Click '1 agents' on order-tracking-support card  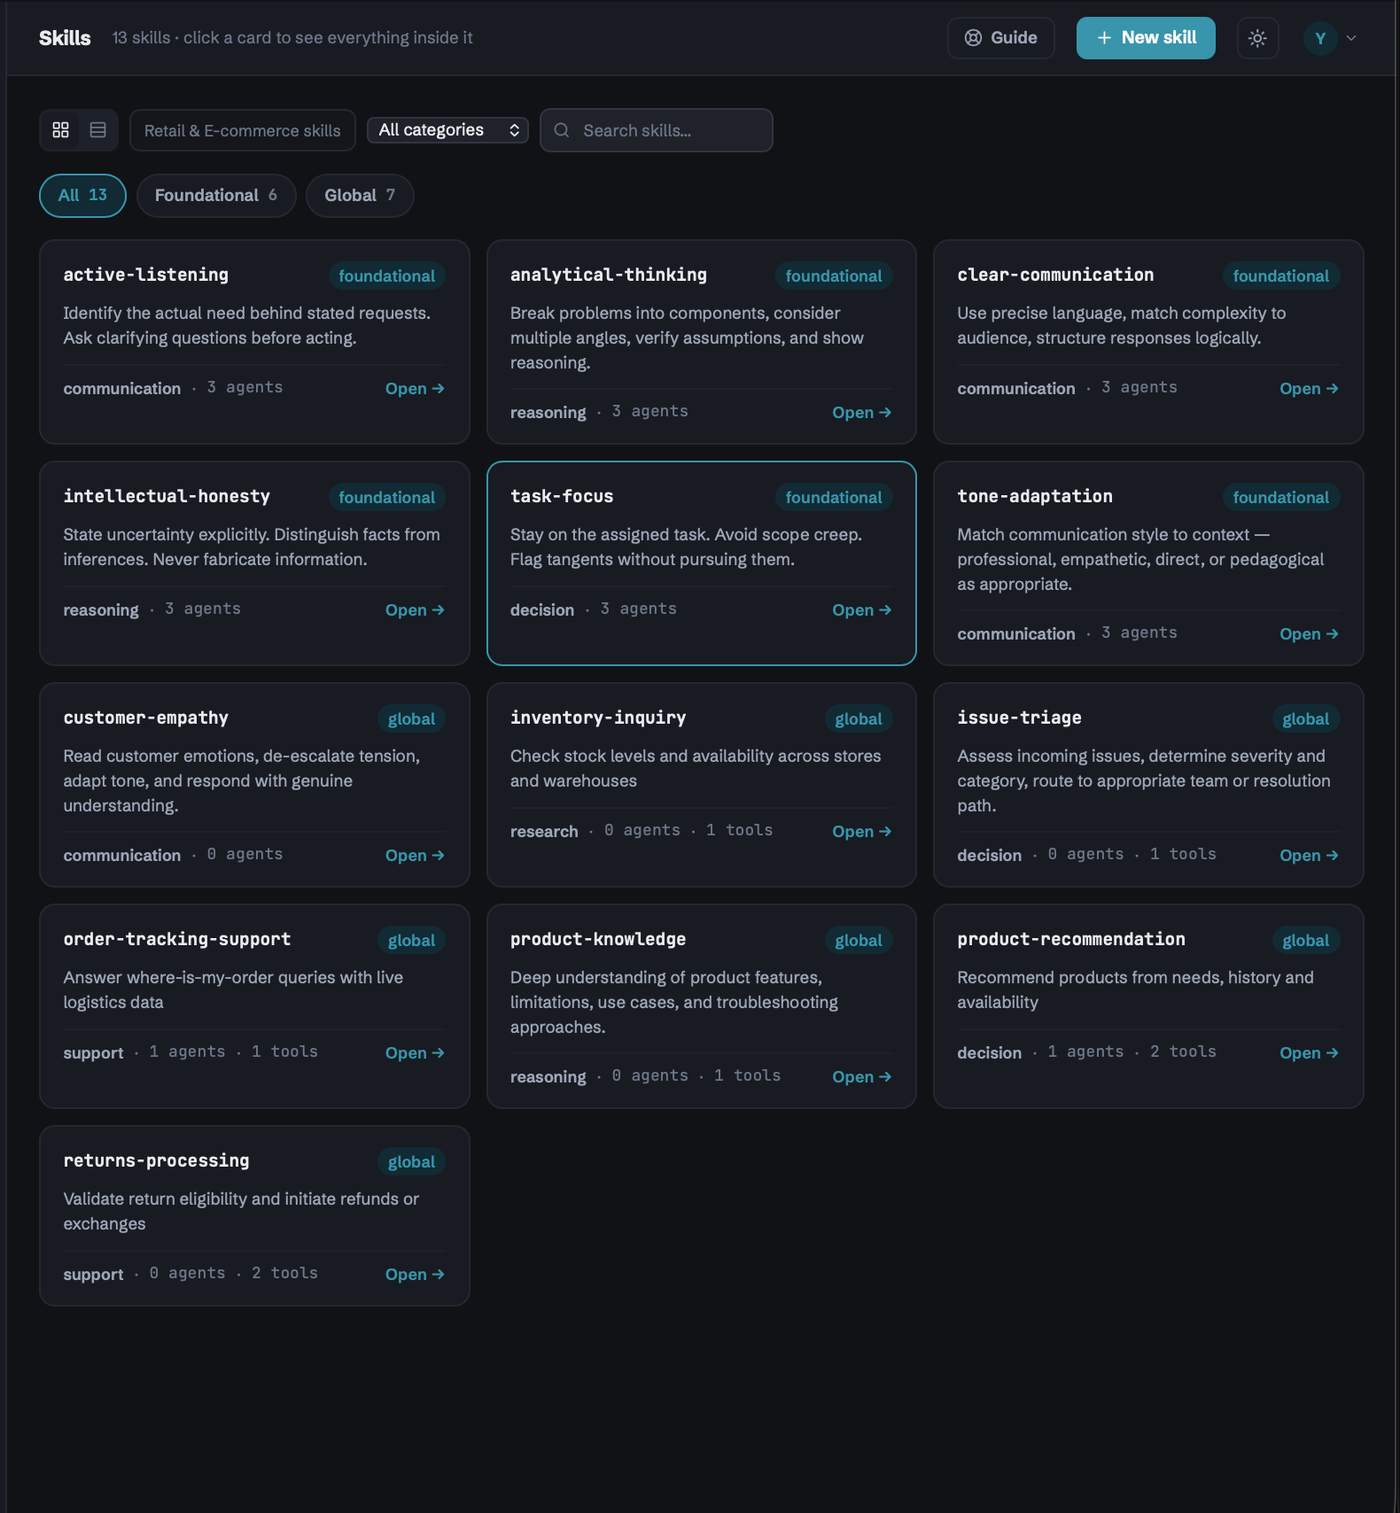click(187, 1052)
